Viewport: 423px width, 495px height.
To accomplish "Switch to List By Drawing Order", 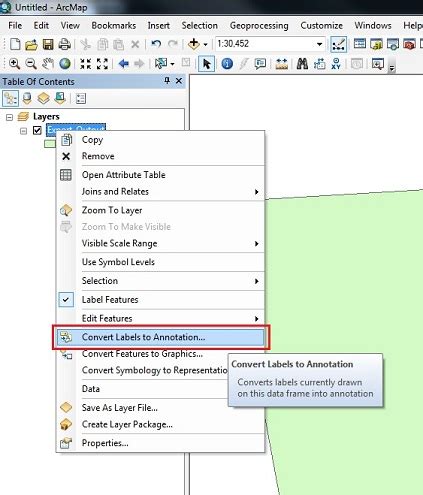I will [x=10, y=98].
